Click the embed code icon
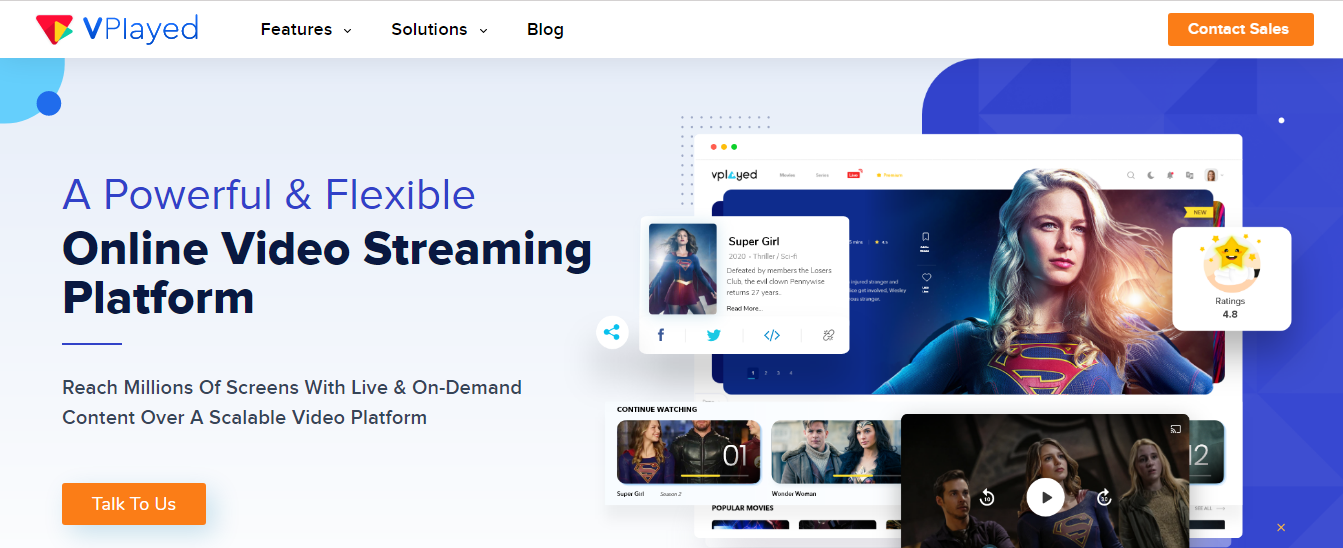The width and height of the screenshot is (1343, 548). click(772, 335)
